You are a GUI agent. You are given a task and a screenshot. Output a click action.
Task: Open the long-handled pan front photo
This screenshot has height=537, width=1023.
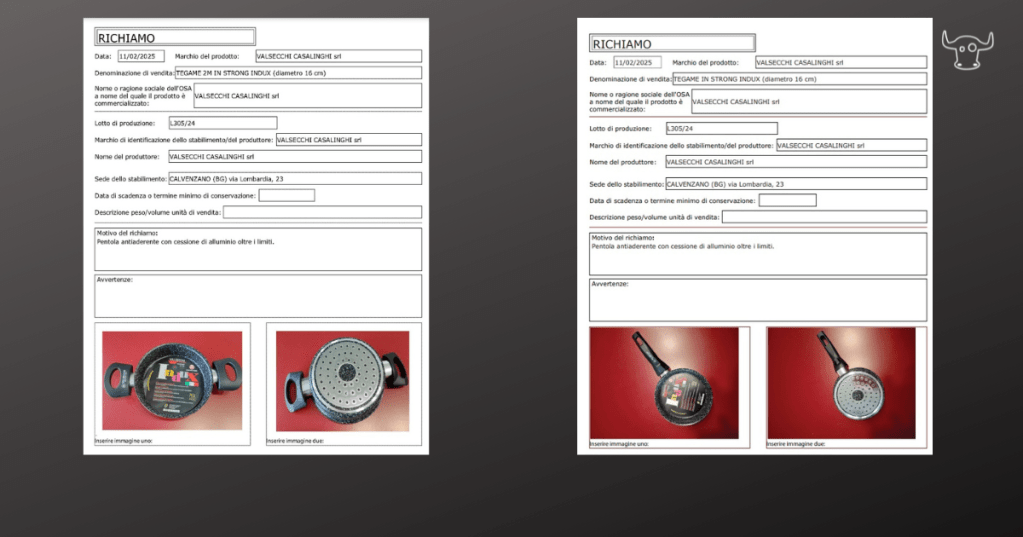pos(664,382)
